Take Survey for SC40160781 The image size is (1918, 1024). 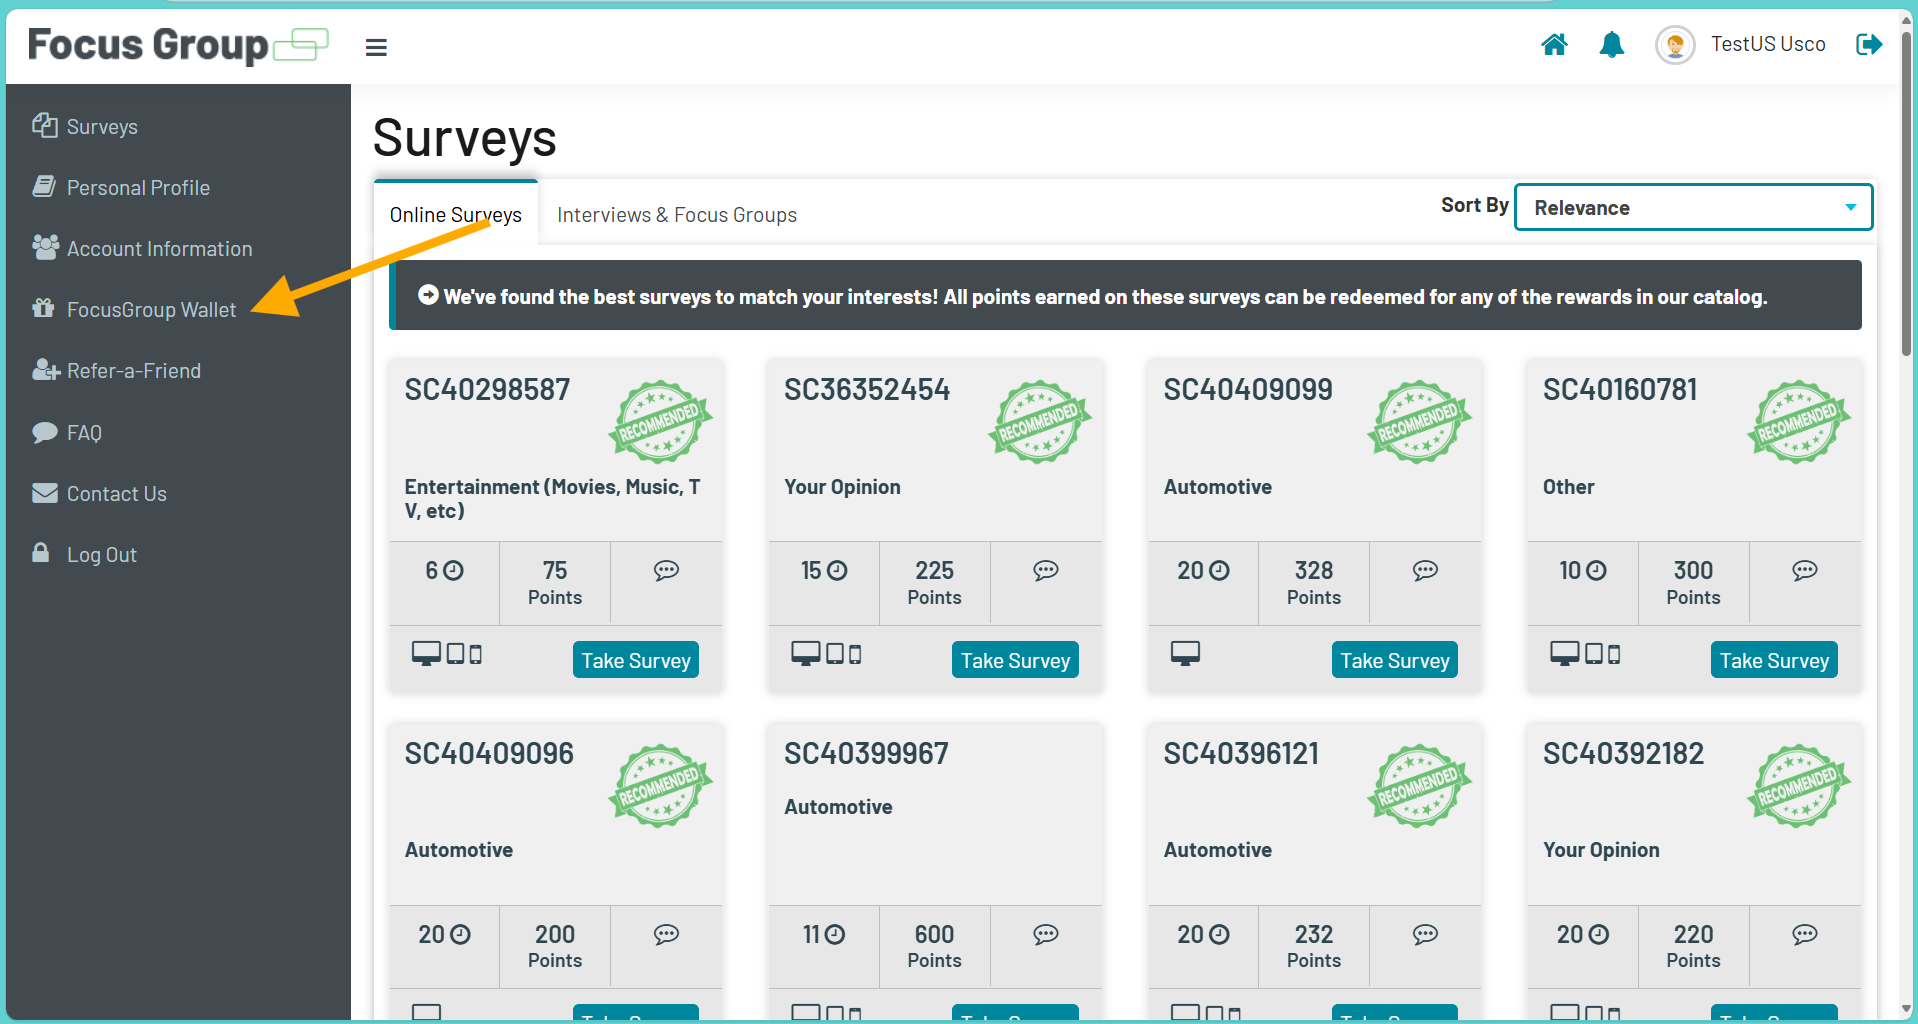tap(1774, 660)
